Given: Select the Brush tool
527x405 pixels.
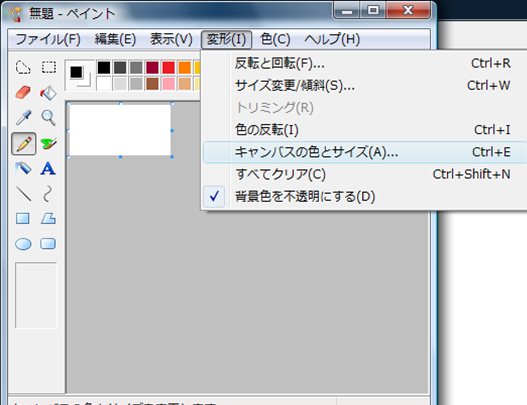Looking at the screenshot, I should click(x=48, y=144).
